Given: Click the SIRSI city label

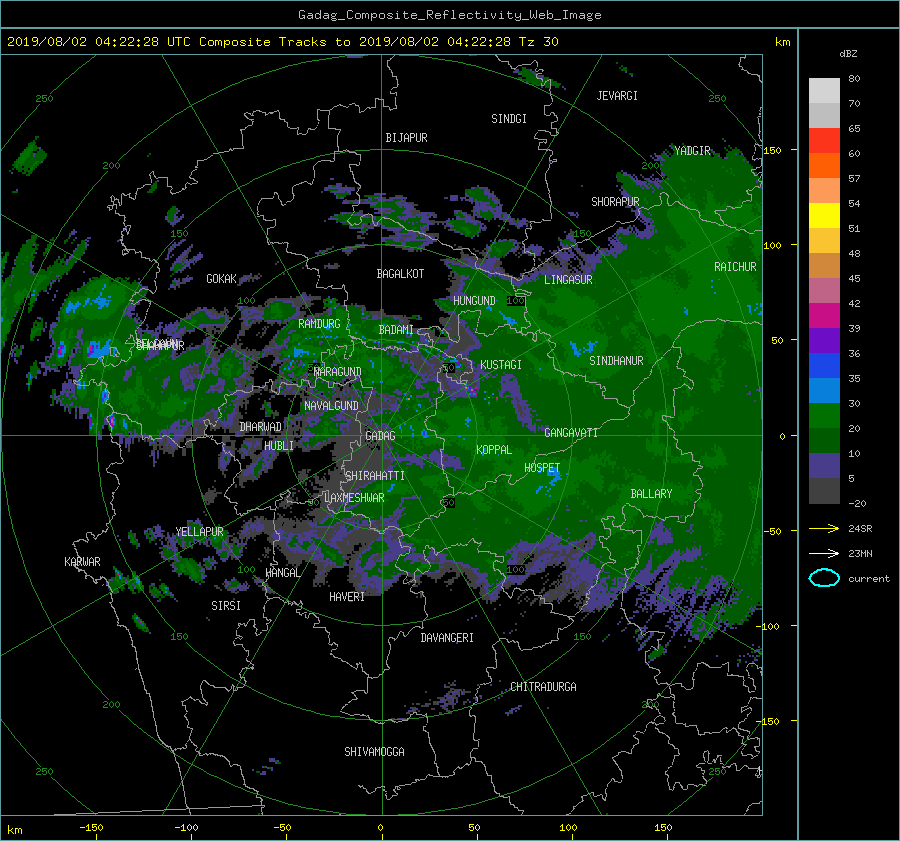Looking at the screenshot, I should pyautogui.click(x=226, y=606).
